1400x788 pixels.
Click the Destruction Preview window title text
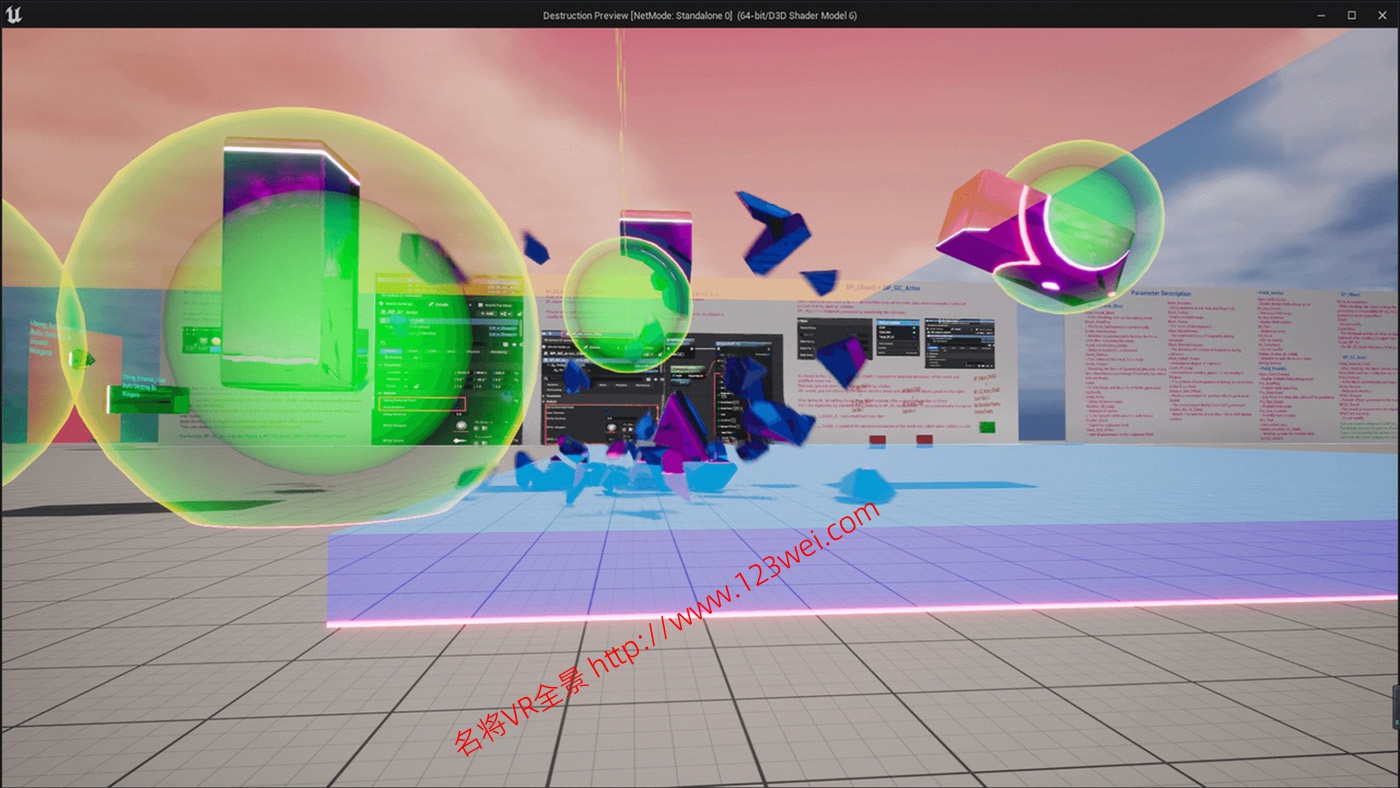pyautogui.click(x=699, y=15)
